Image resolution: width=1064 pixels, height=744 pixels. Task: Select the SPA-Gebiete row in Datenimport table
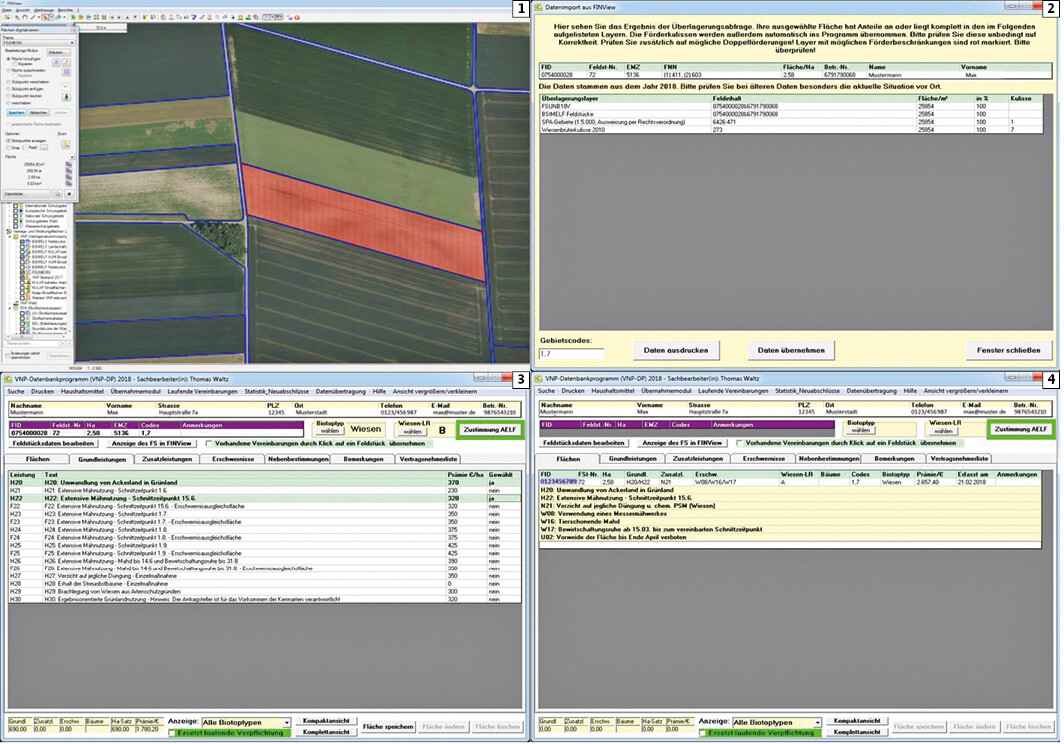pos(791,122)
